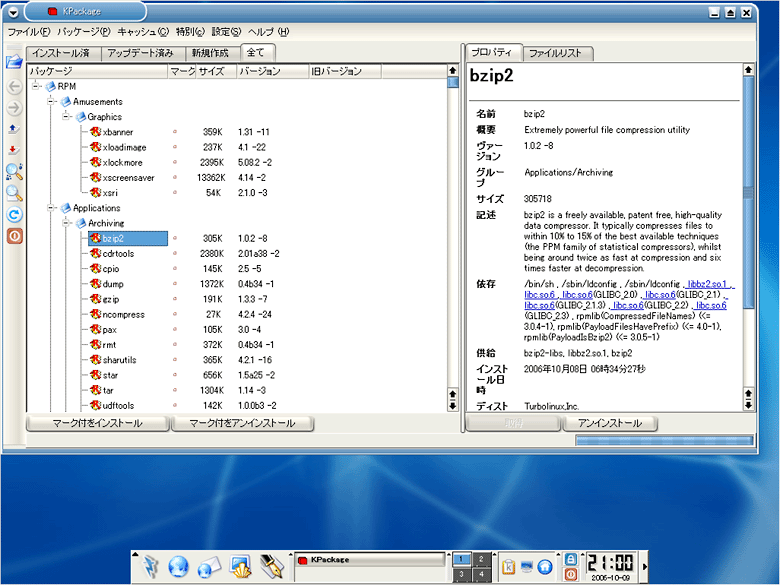Open the mail client panel icon
The height and width of the screenshot is (585, 780).
[209, 567]
